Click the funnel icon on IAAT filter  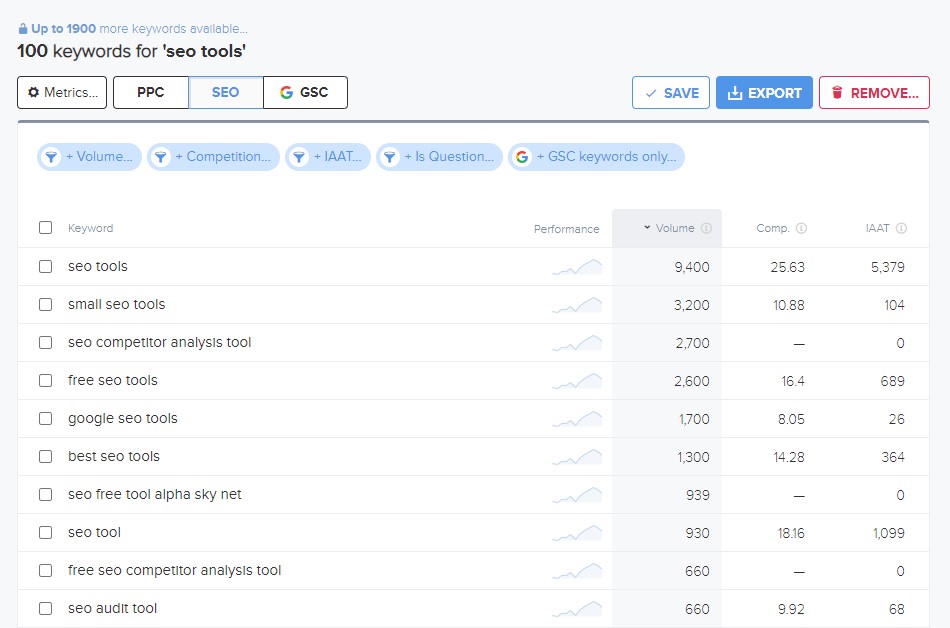point(299,157)
